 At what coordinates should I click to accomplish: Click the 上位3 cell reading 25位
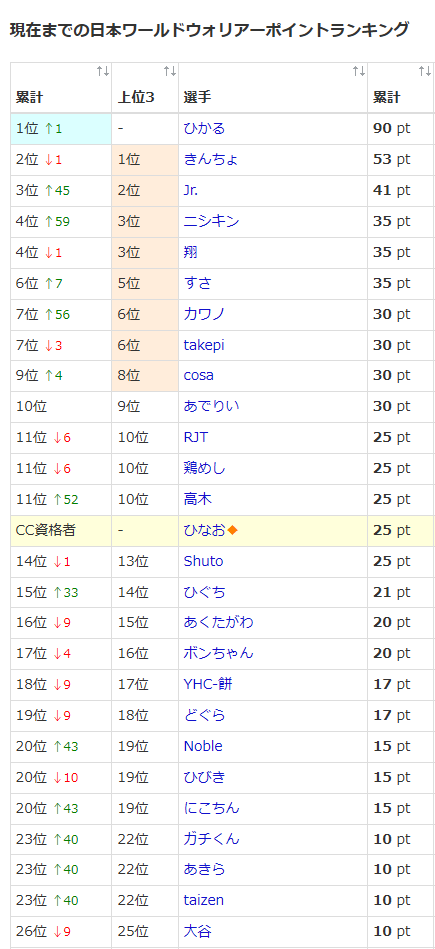coord(145,931)
